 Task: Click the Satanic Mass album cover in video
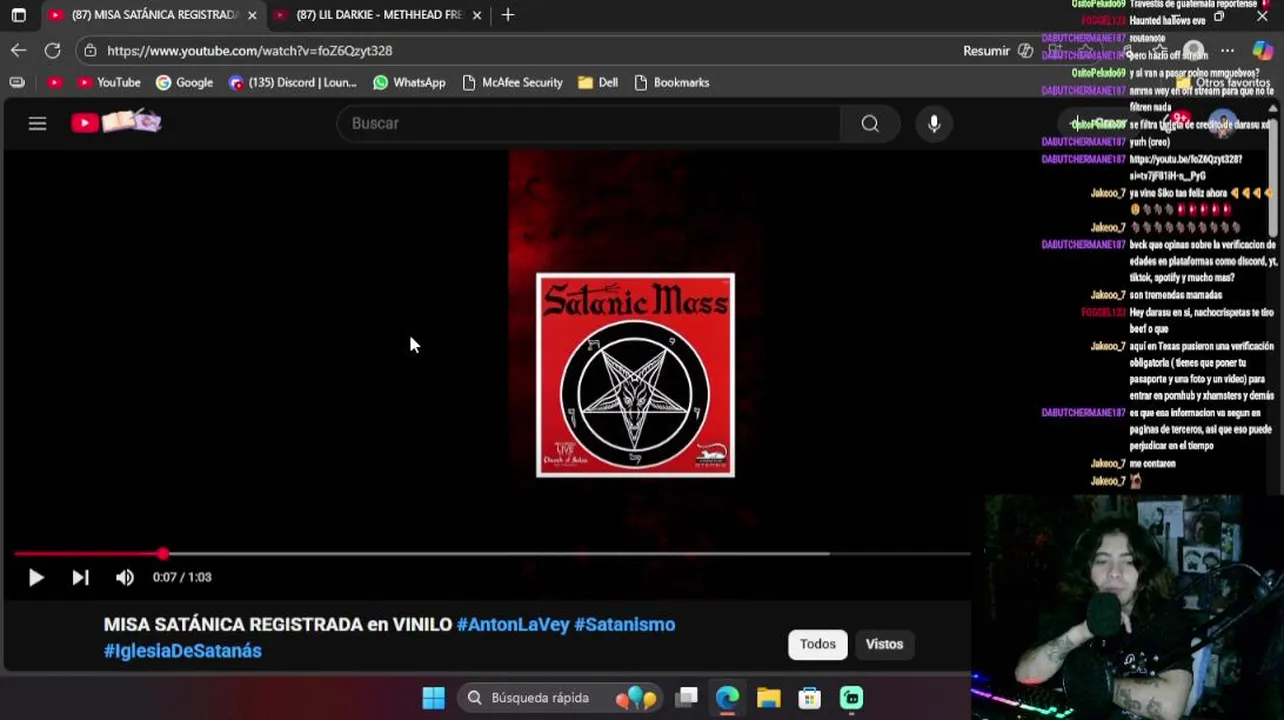pos(635,375)
